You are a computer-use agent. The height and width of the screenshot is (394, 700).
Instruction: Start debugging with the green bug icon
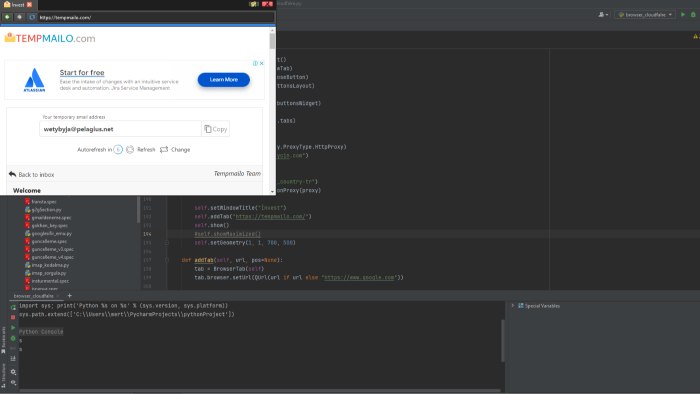tap(693, 15)
